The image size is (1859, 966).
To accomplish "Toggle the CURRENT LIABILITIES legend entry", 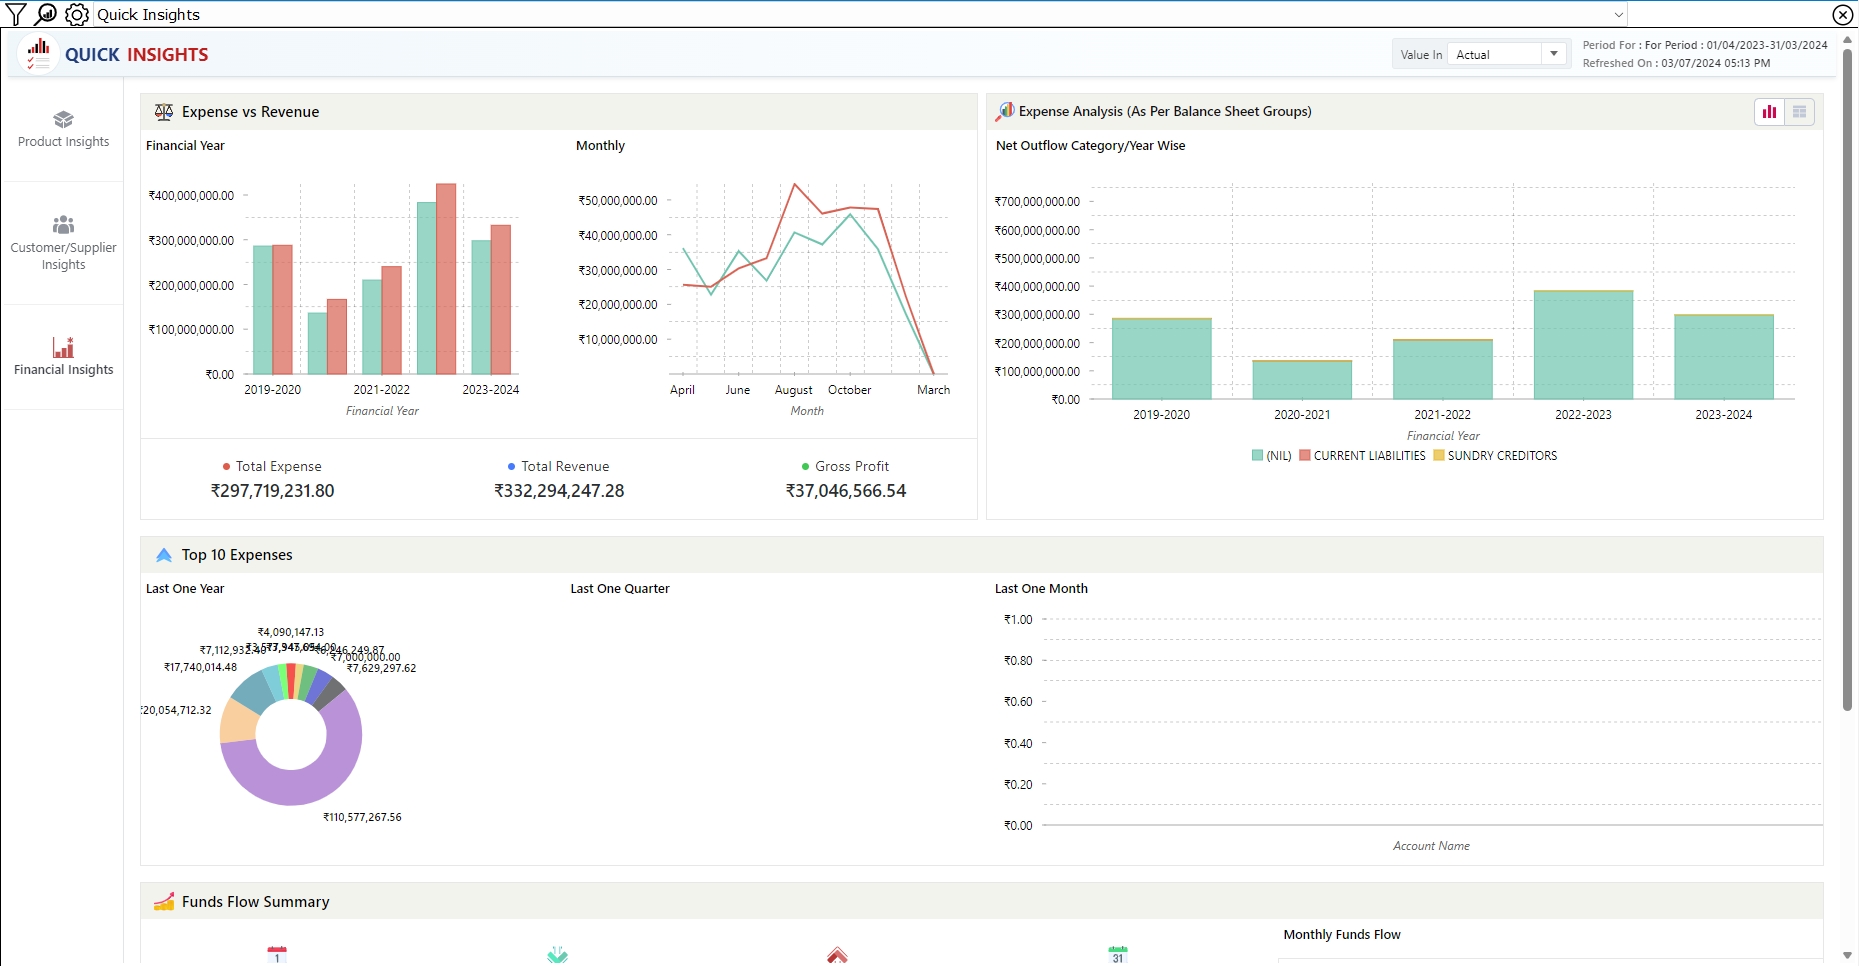I will 1362,456.
